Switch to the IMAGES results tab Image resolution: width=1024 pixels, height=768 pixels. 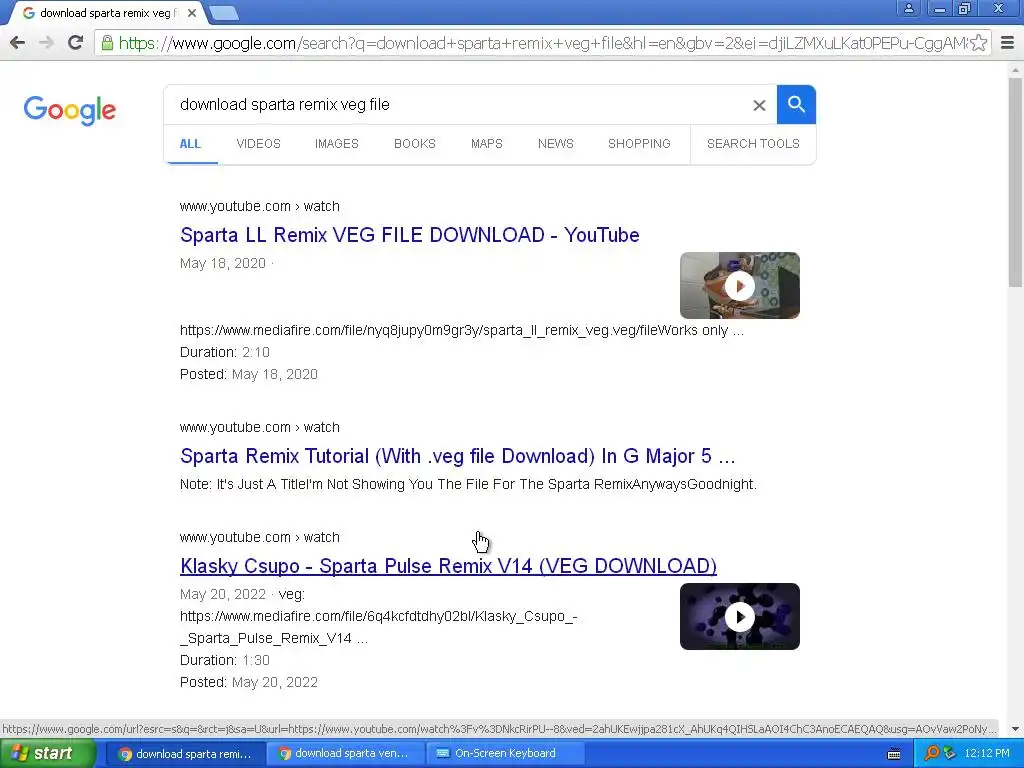tap(337, 144)
